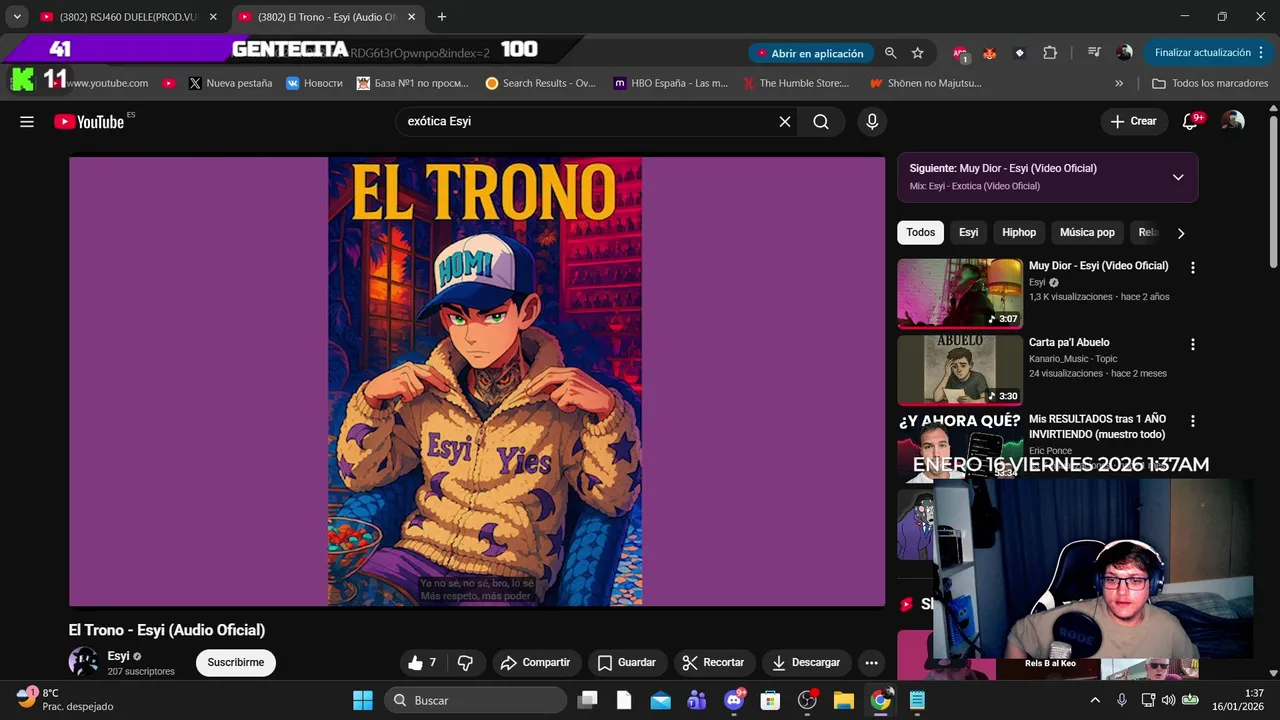Screen dimensions: 1280x720
Task: Open a new browser tab
Action: 441,17
